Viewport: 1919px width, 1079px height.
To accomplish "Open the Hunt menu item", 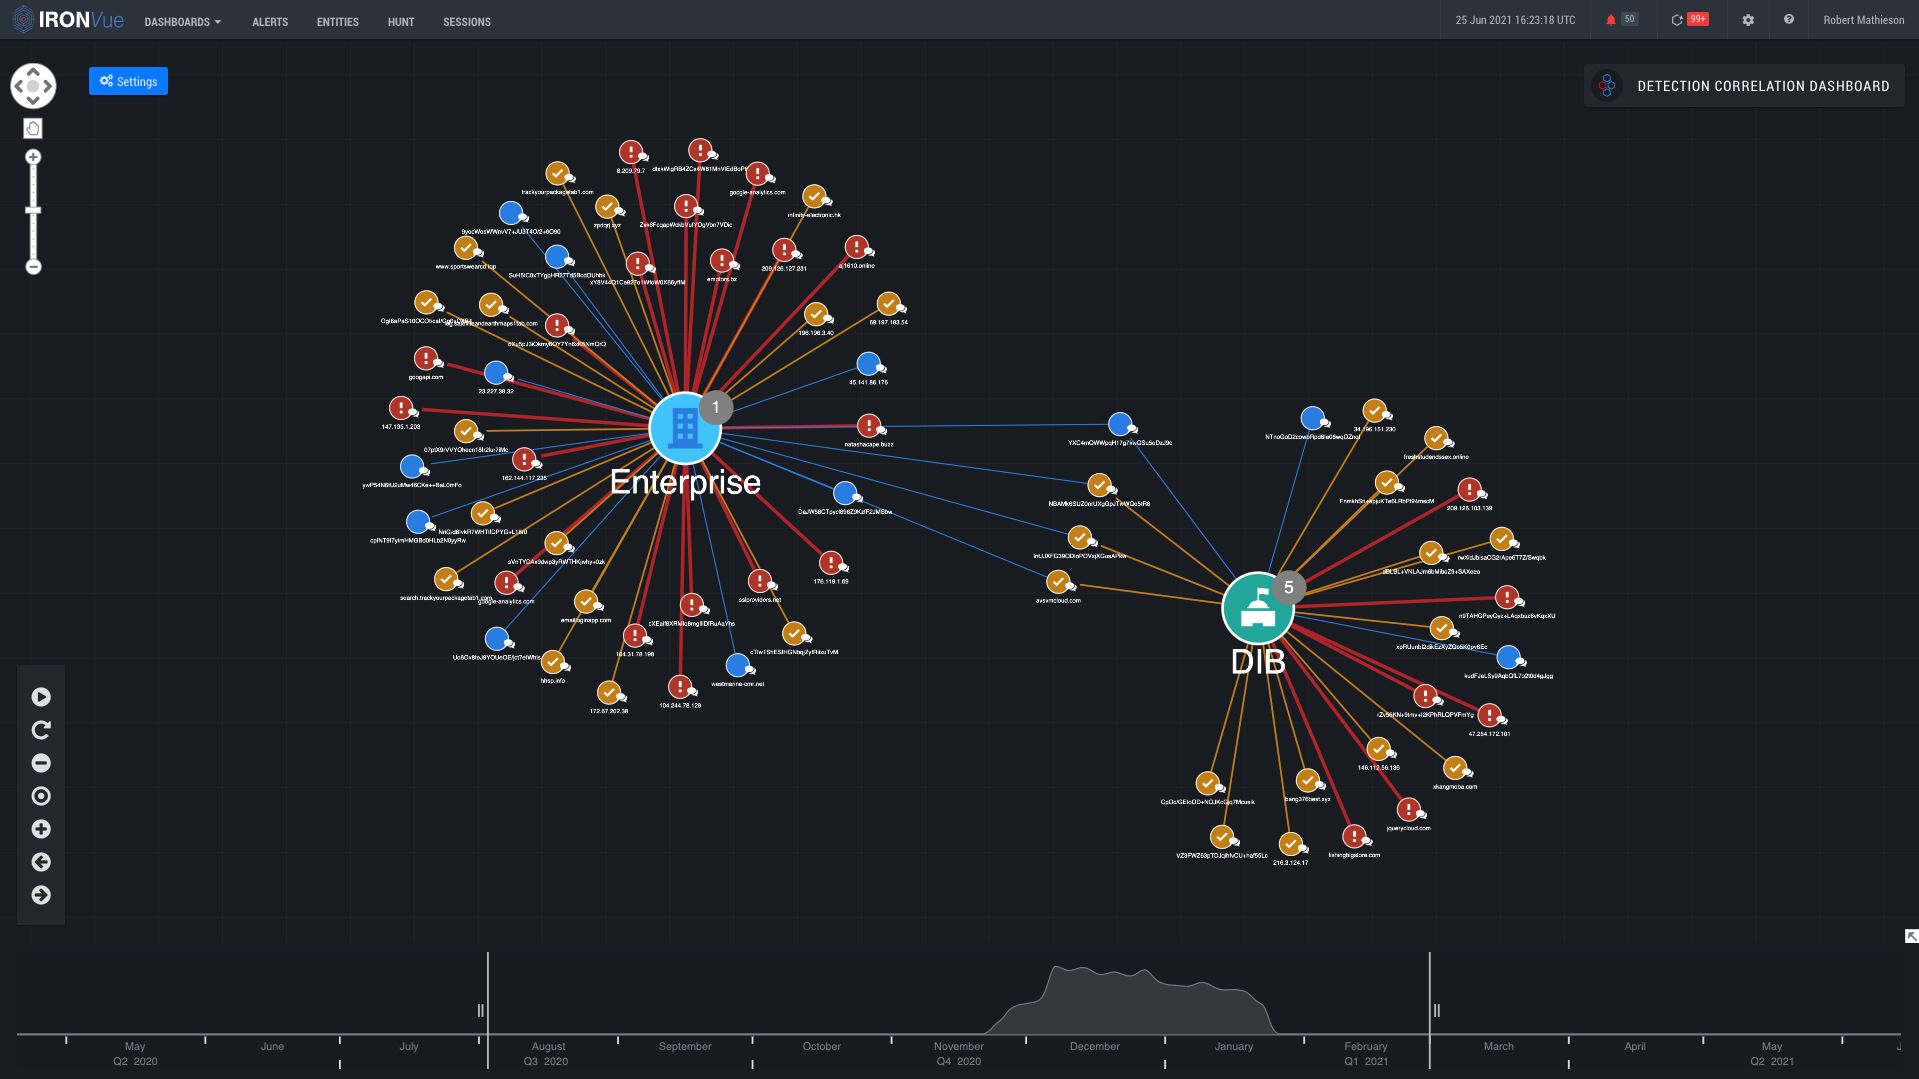I will tap(400, 22).
